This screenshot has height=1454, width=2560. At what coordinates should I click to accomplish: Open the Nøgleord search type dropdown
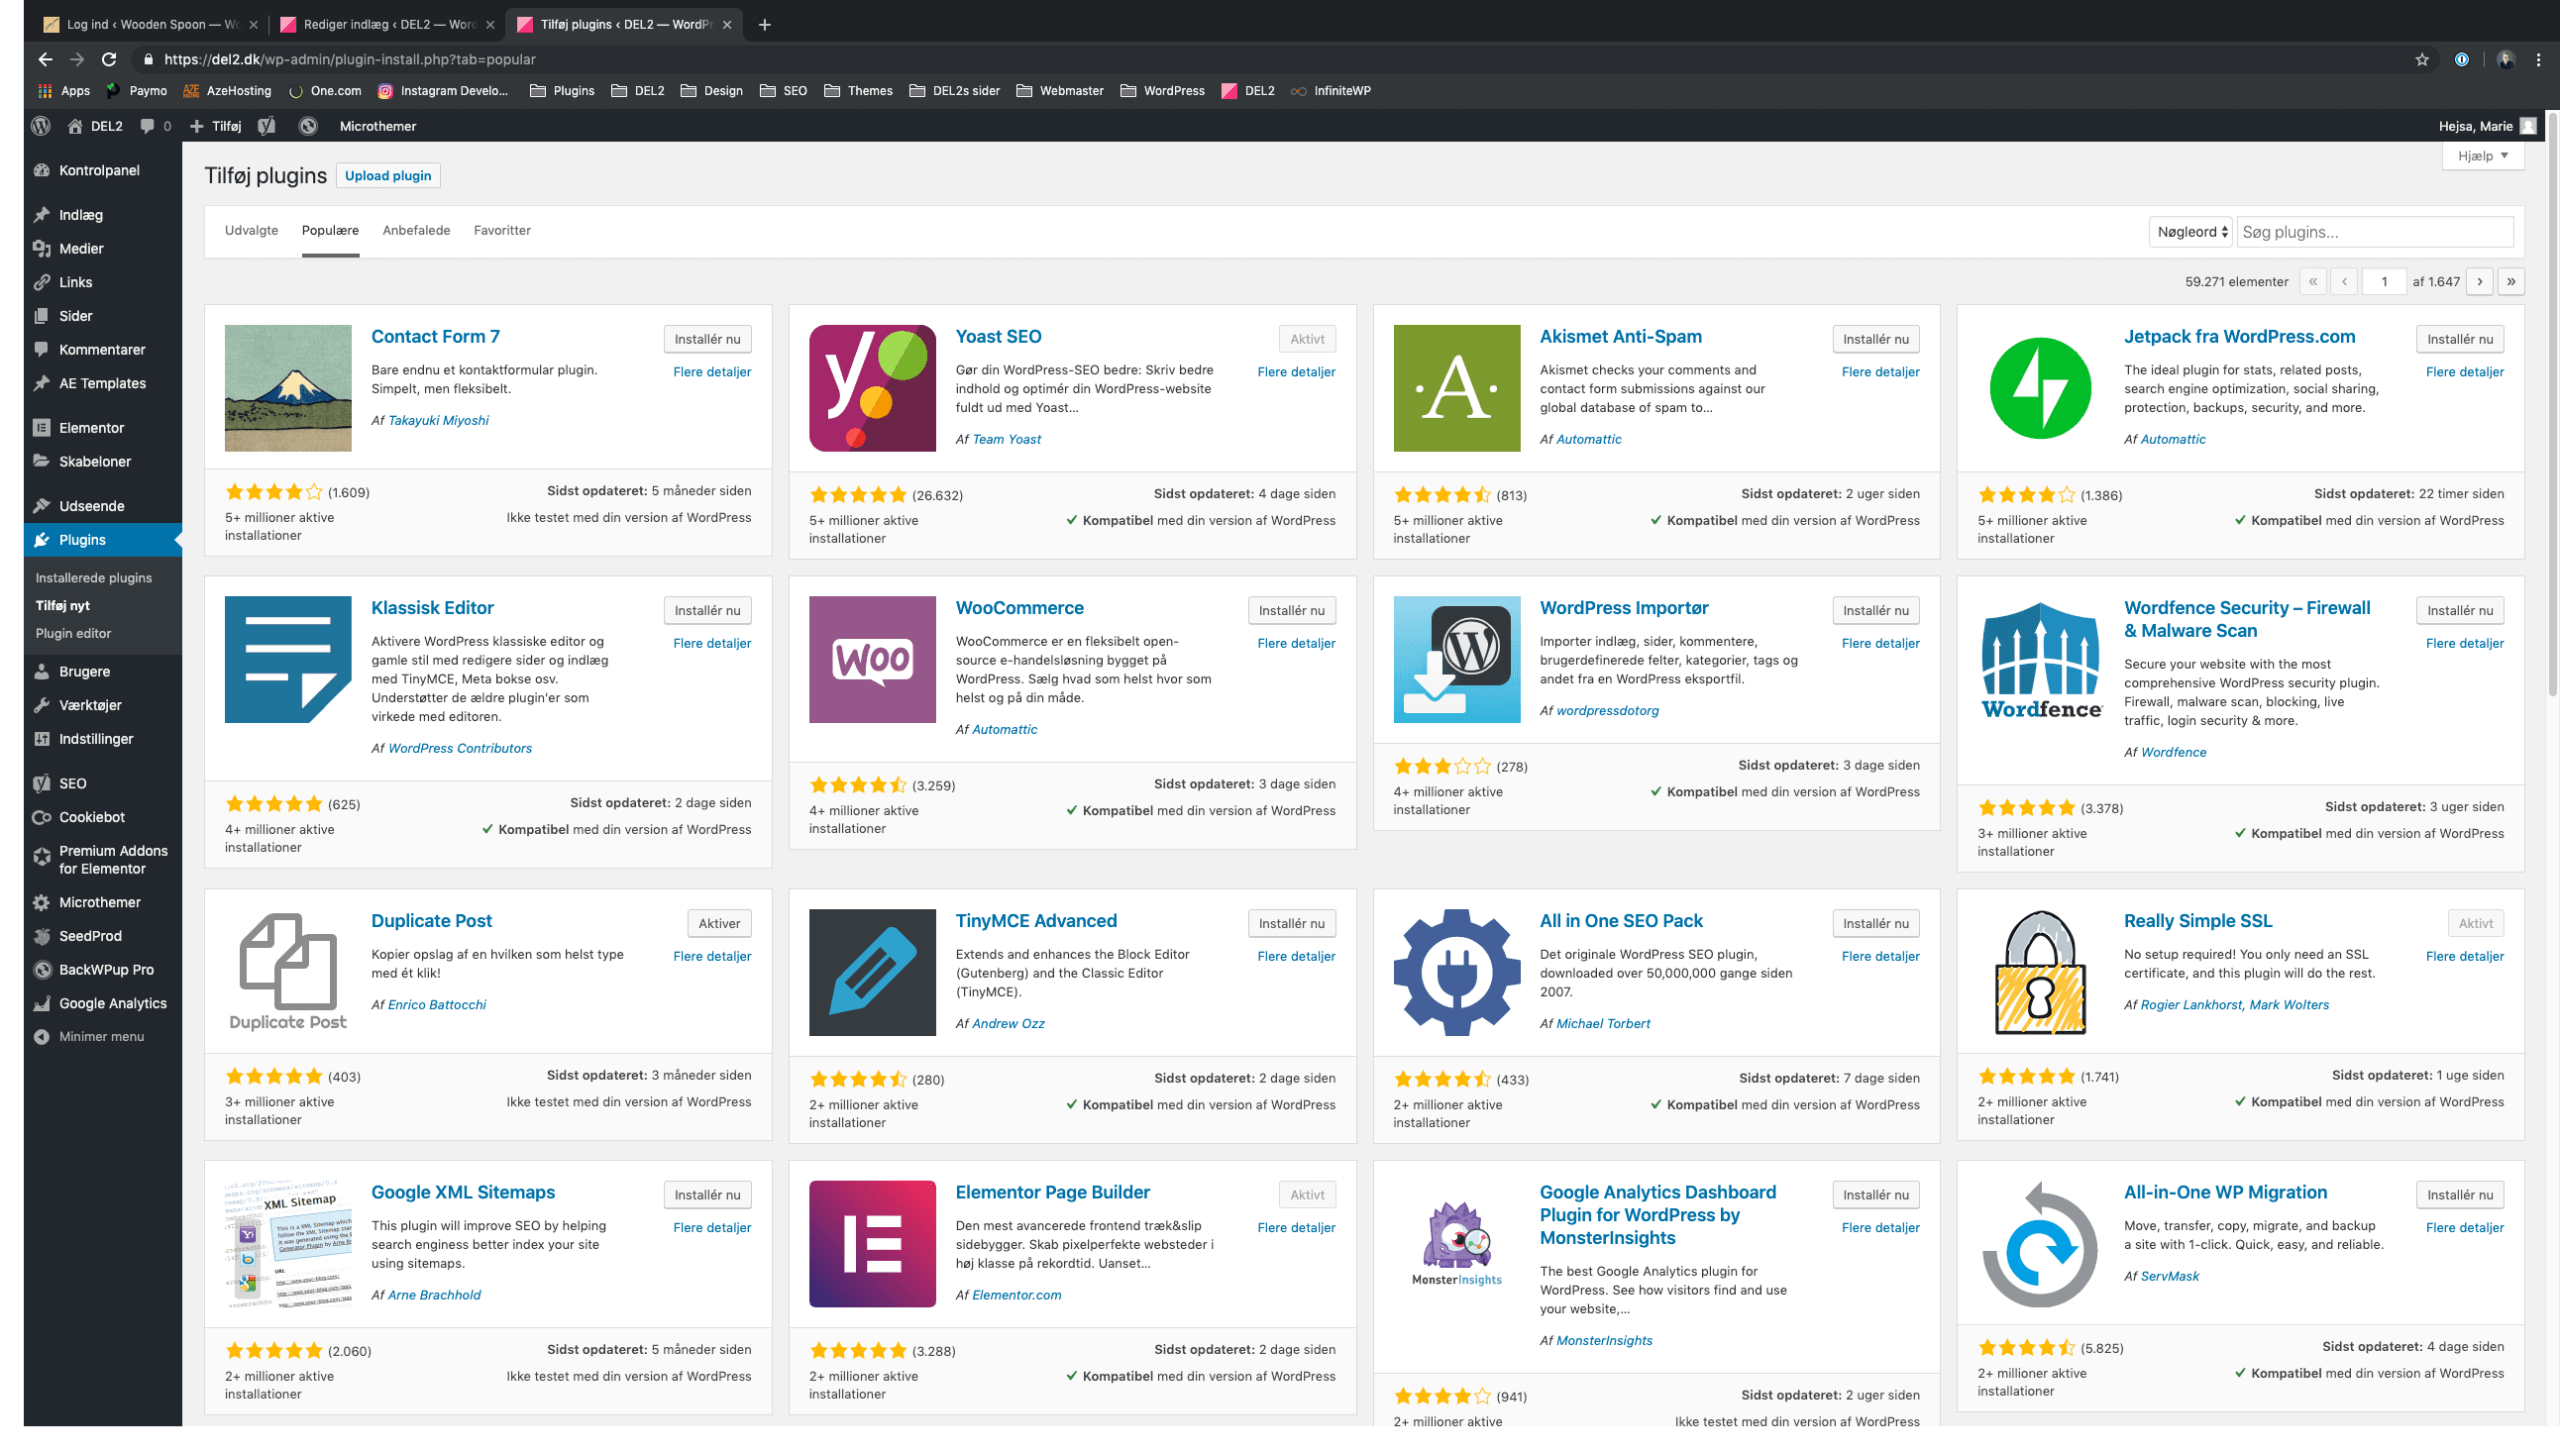(x=2191, y=232)
